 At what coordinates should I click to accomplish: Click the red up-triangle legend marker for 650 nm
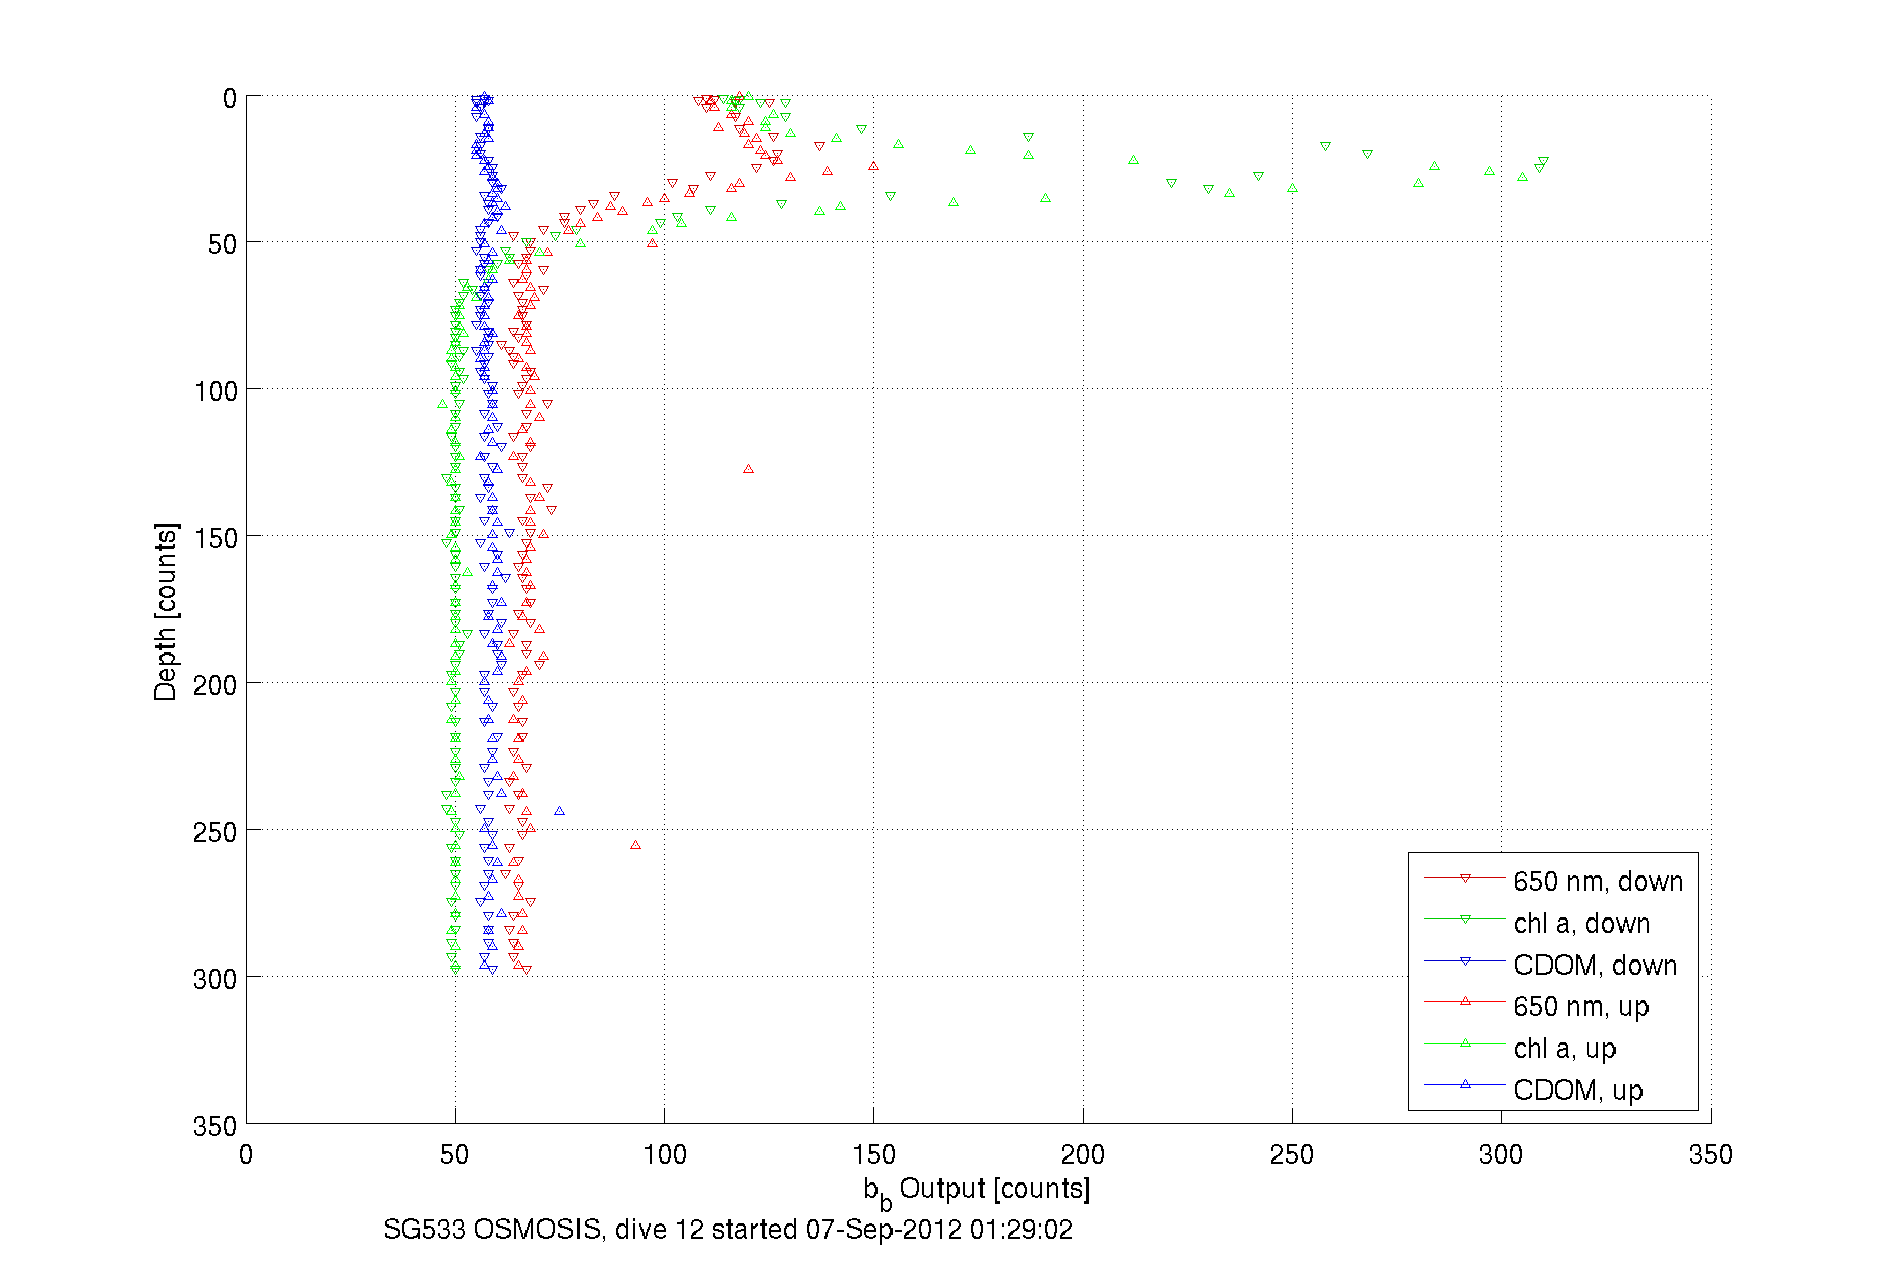click(1465, 1001)
